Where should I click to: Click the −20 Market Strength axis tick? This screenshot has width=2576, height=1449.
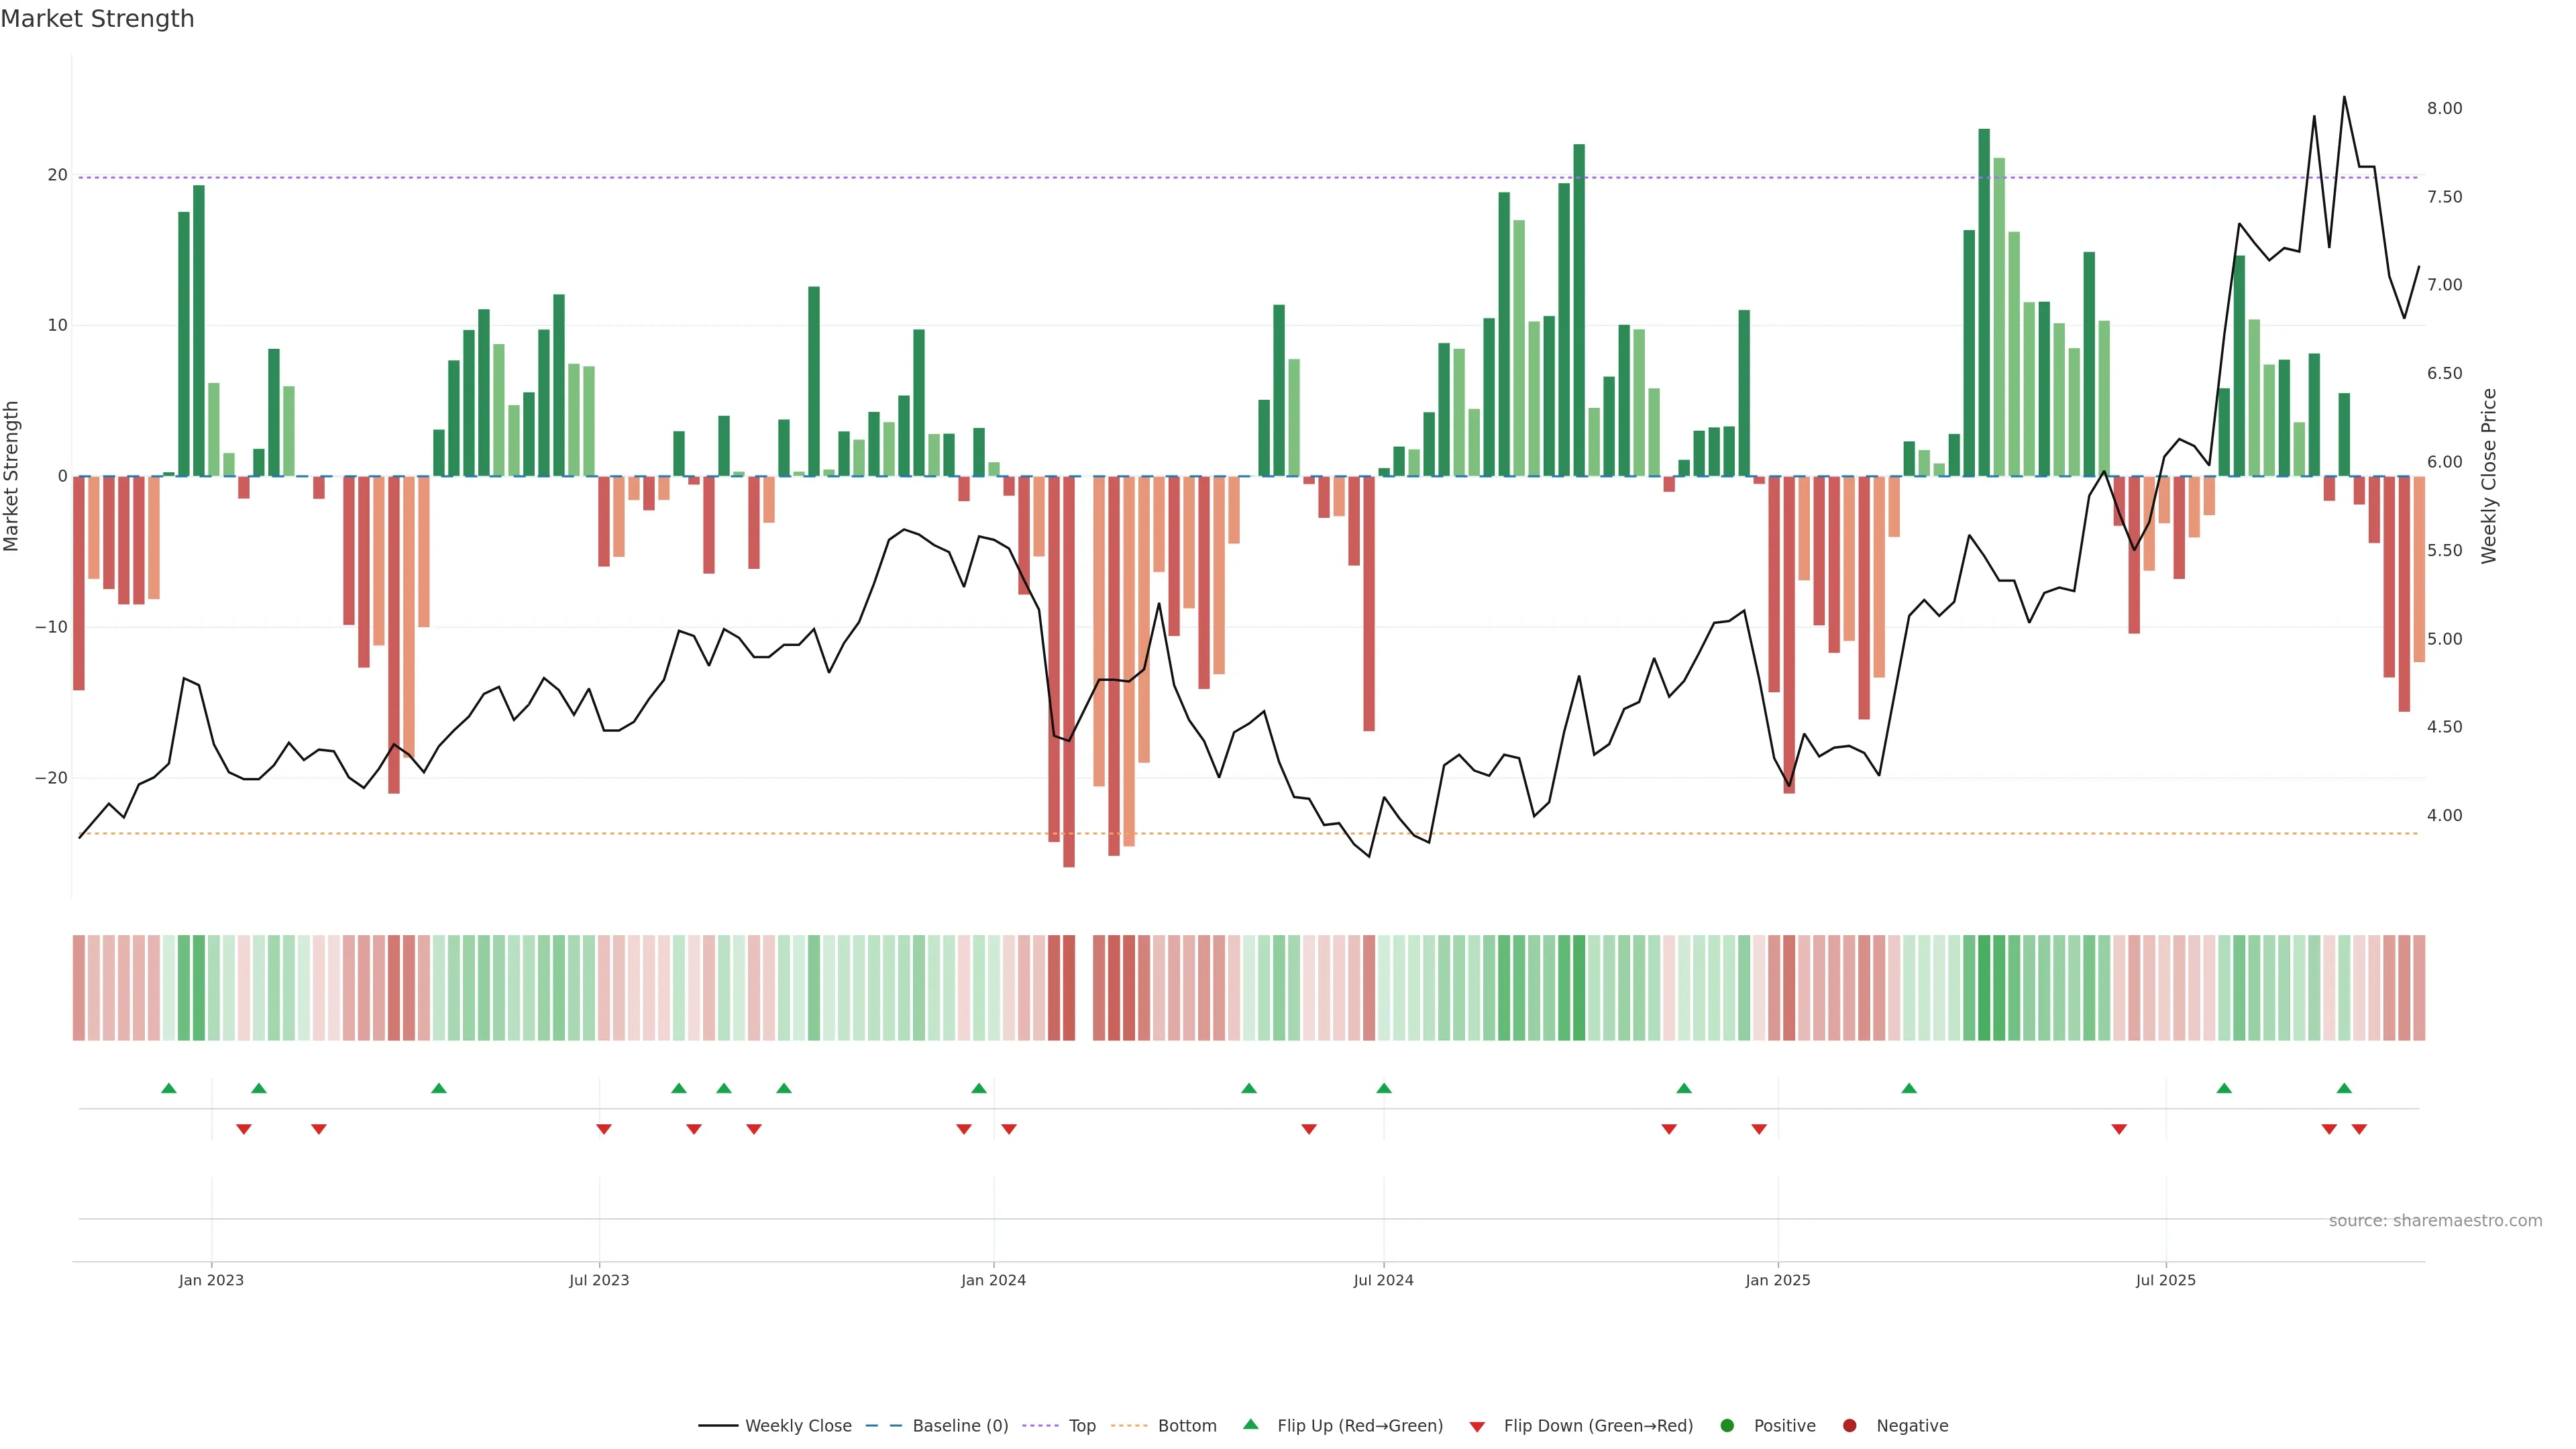pos(51,778)
